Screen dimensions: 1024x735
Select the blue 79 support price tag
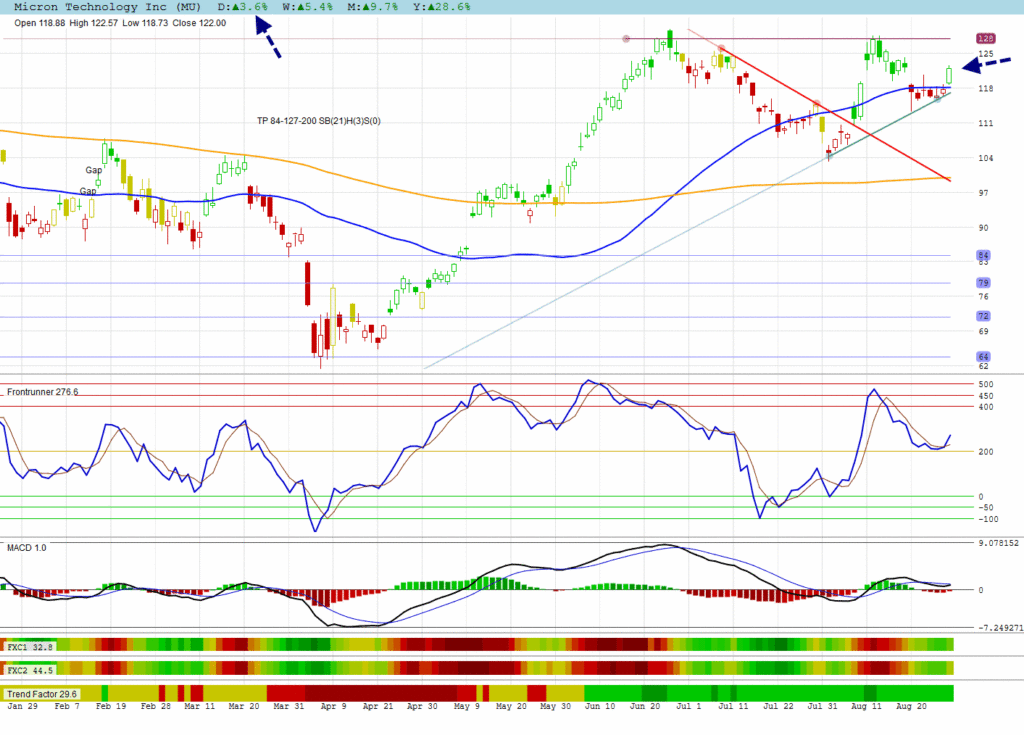click(984, 283)
